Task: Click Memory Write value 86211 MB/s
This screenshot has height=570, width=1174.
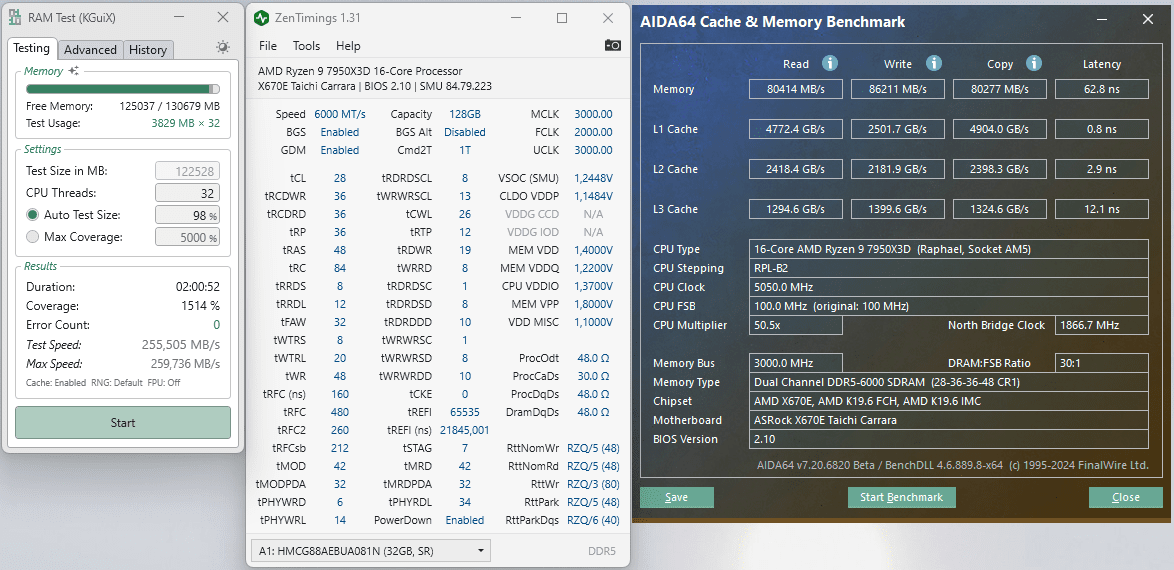Action: tap(899, 89)
